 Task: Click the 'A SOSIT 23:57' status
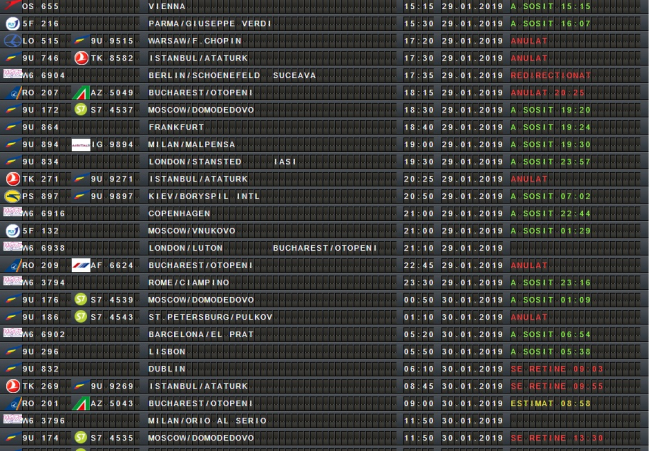551,162
